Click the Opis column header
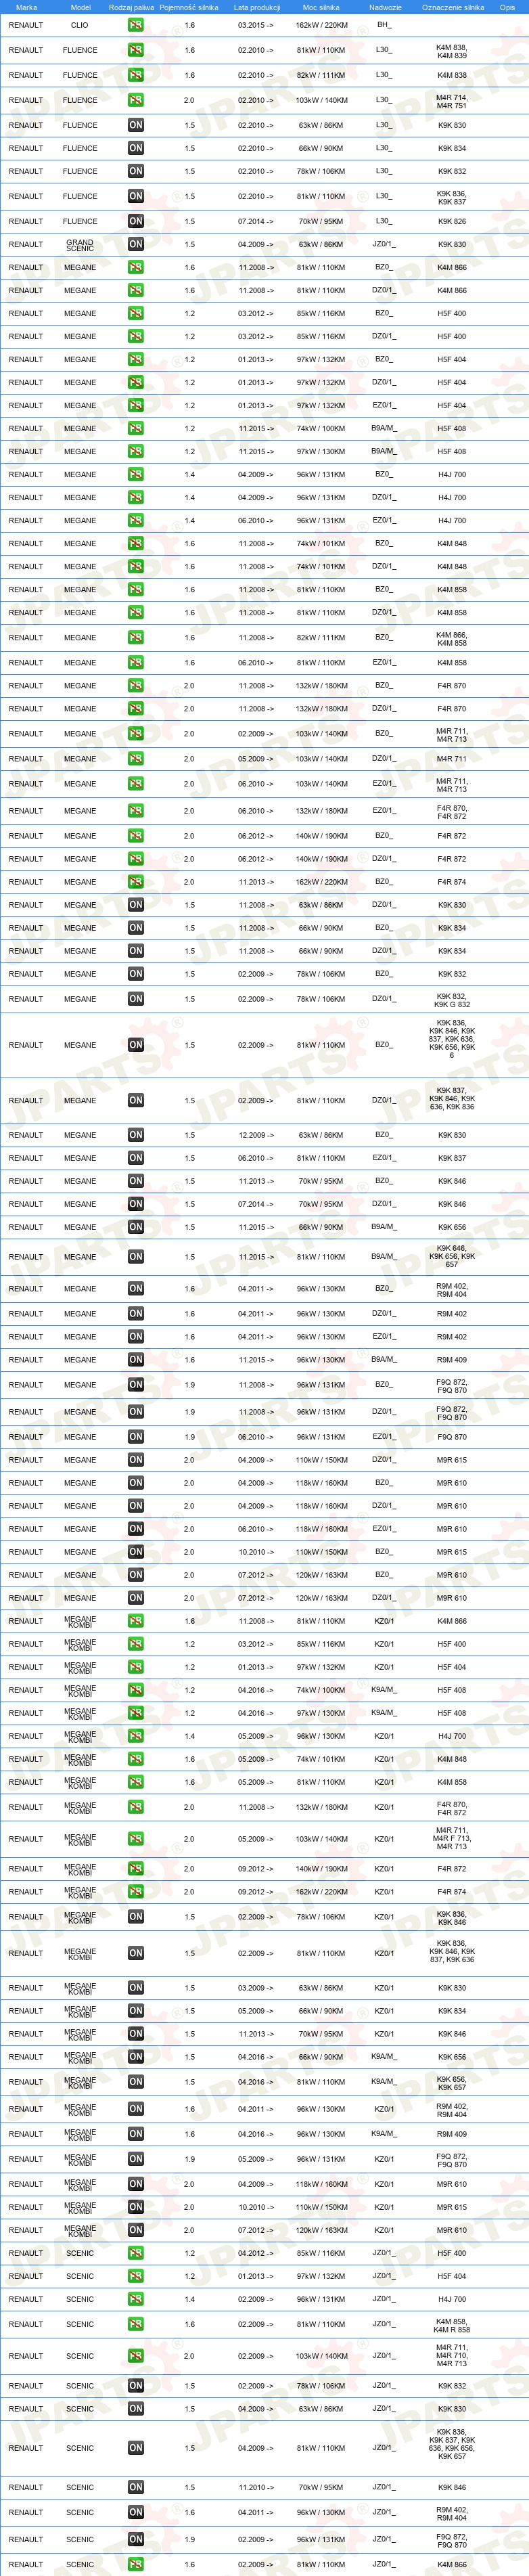 [507, 7]
